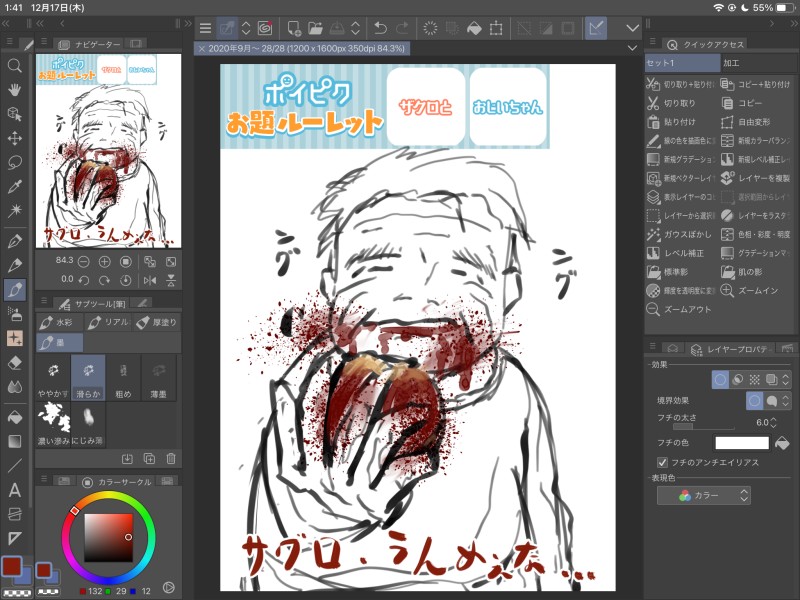The image size is (800, 600).
Task: Open save options stepper arrows
Action: (355, 28)
